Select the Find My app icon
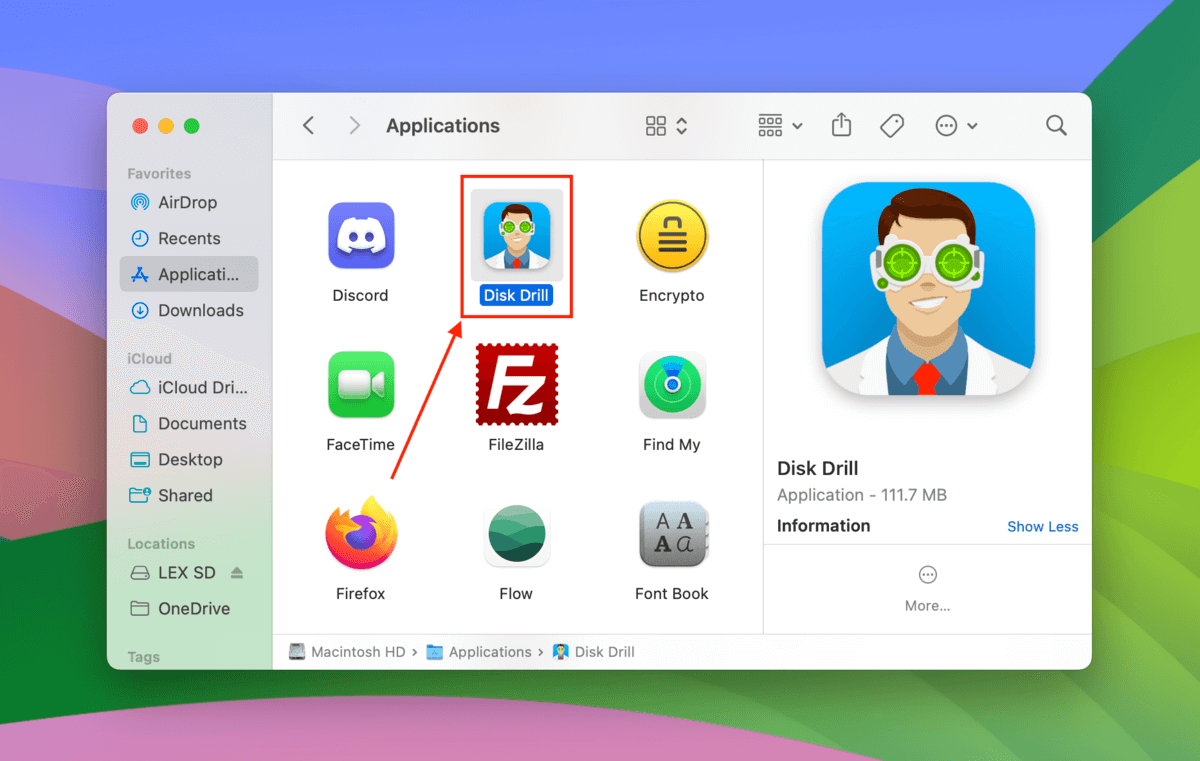 point(672,385)
